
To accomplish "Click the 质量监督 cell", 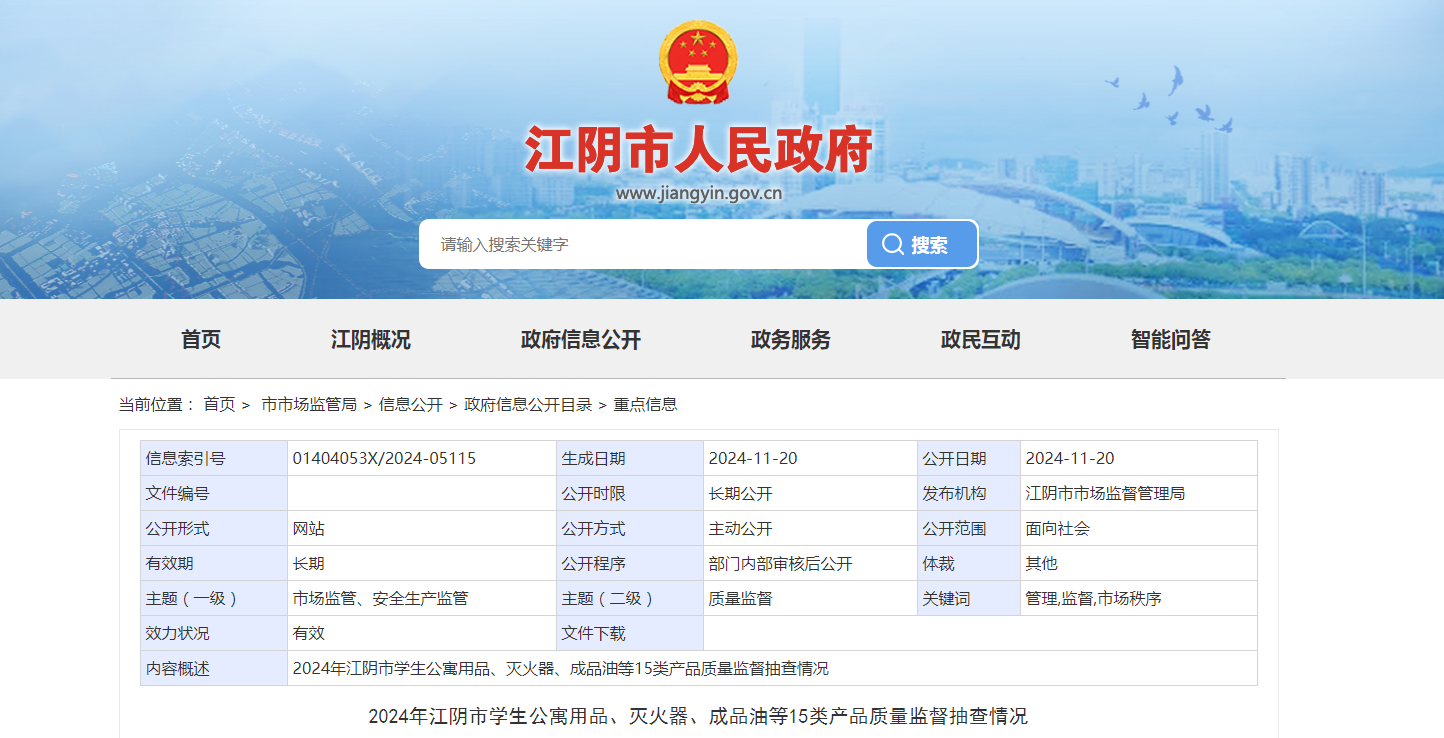I will [x=810, y=599].
